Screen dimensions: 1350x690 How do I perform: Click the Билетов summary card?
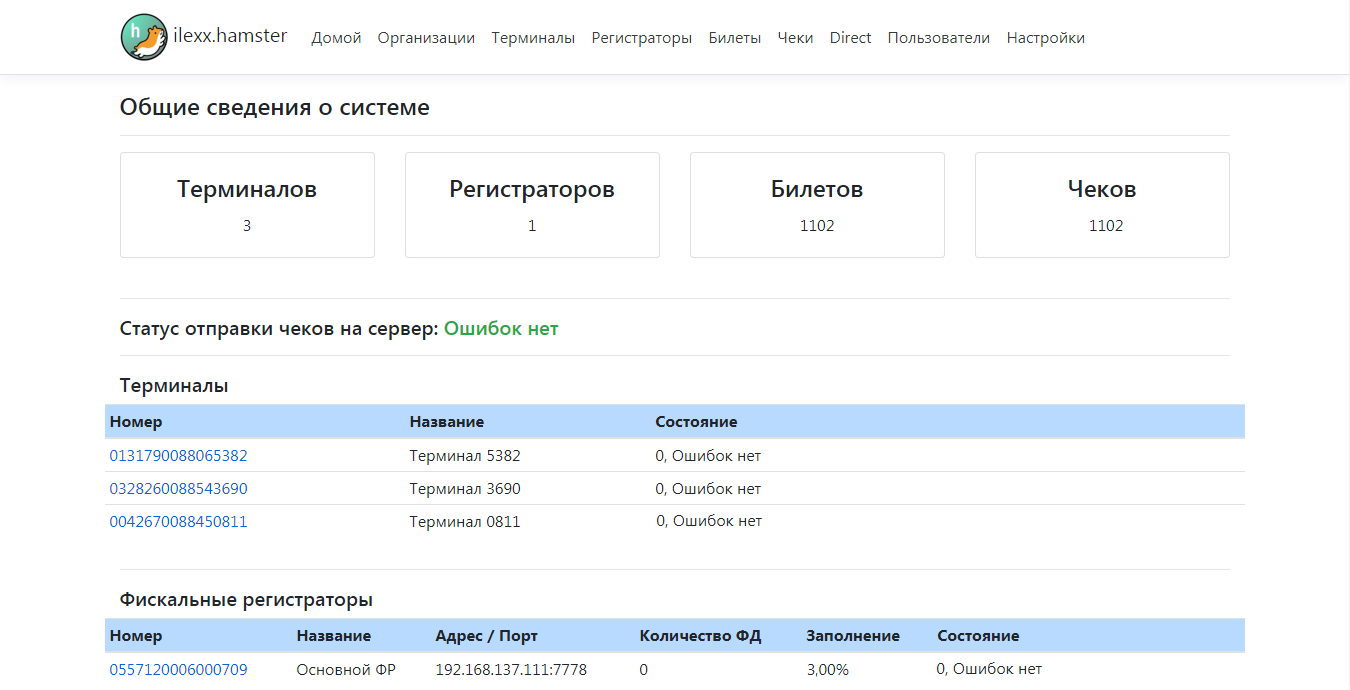click(x=817, y=205)
